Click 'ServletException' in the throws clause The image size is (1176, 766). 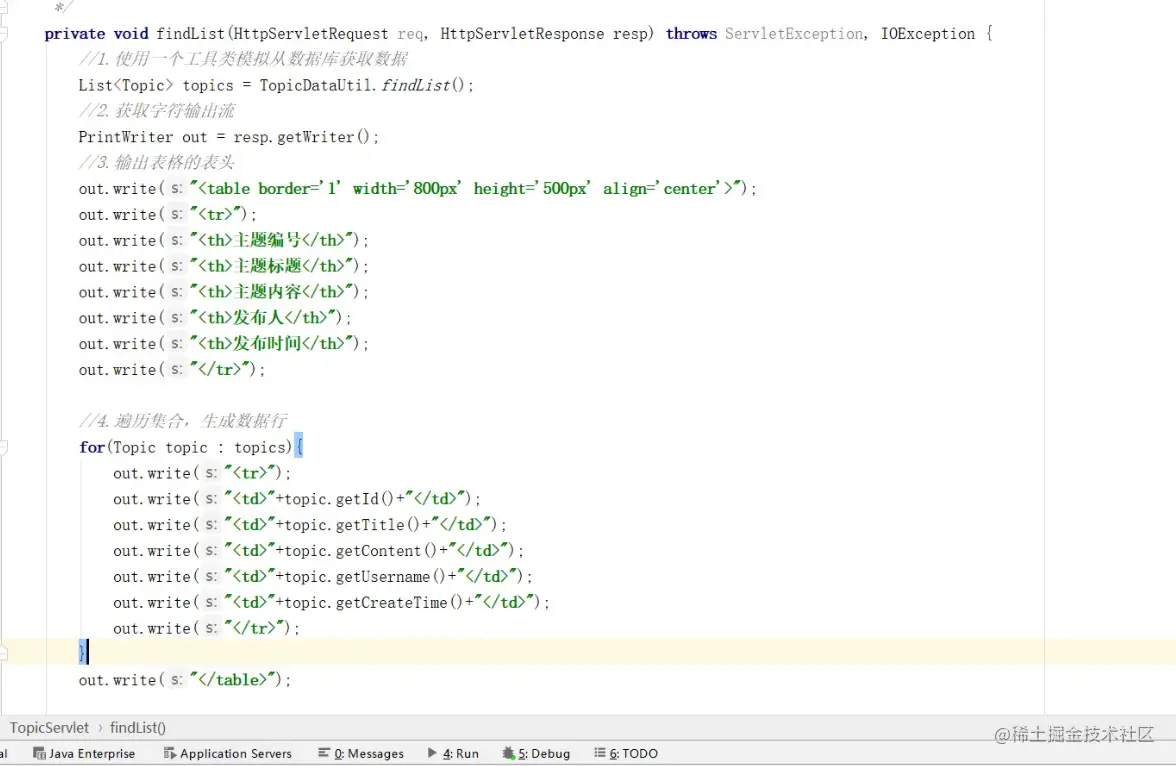[794, 34]
